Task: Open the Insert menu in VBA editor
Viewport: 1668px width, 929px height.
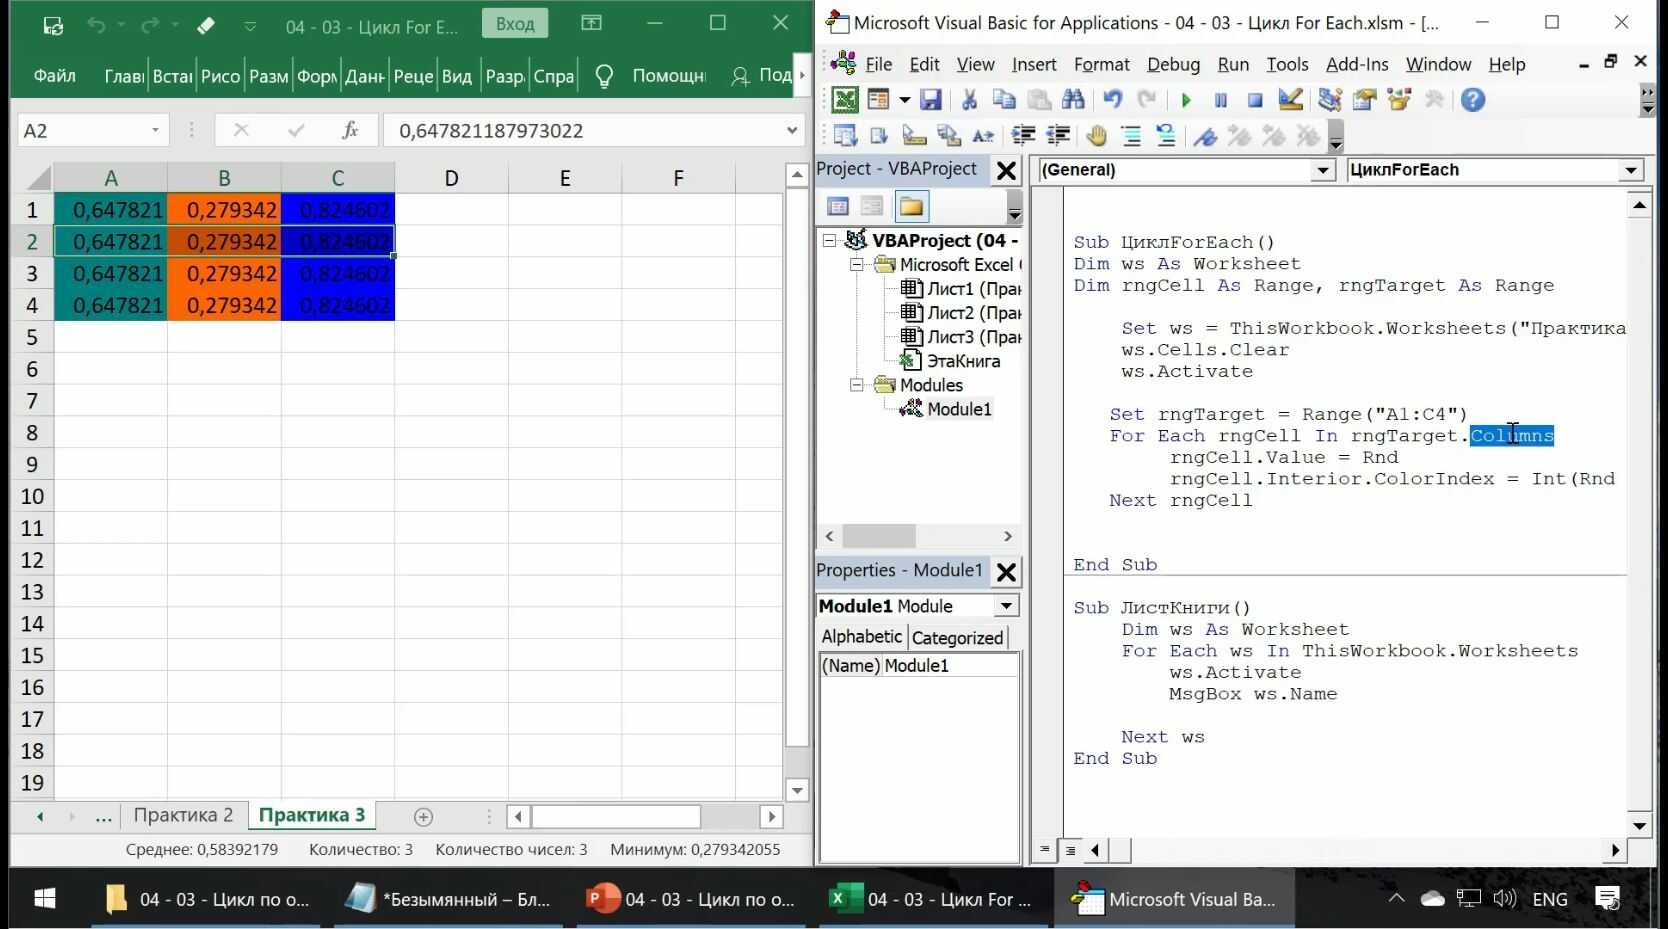Action: click(x=1034, y=64)
